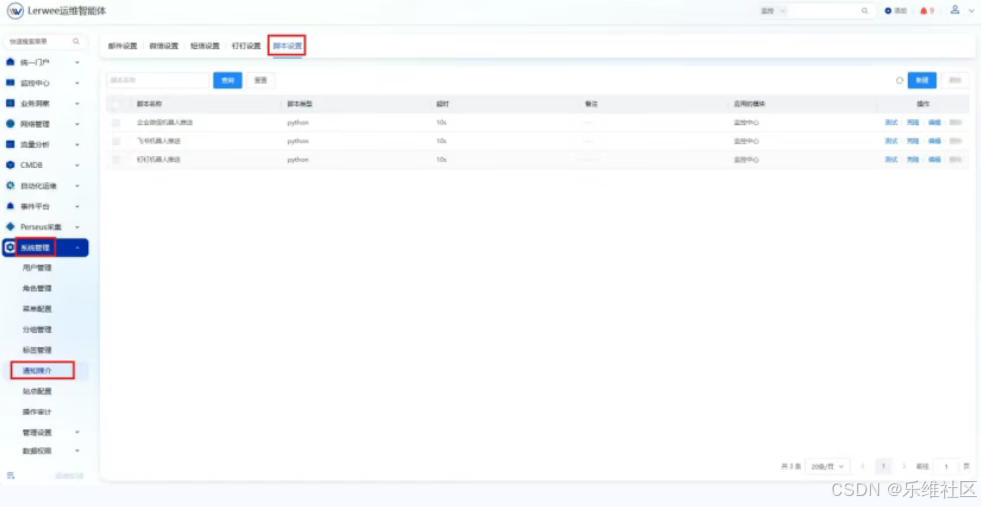Open 分组管理 in the sidebar
981x507 pixels.
[37, 330]
